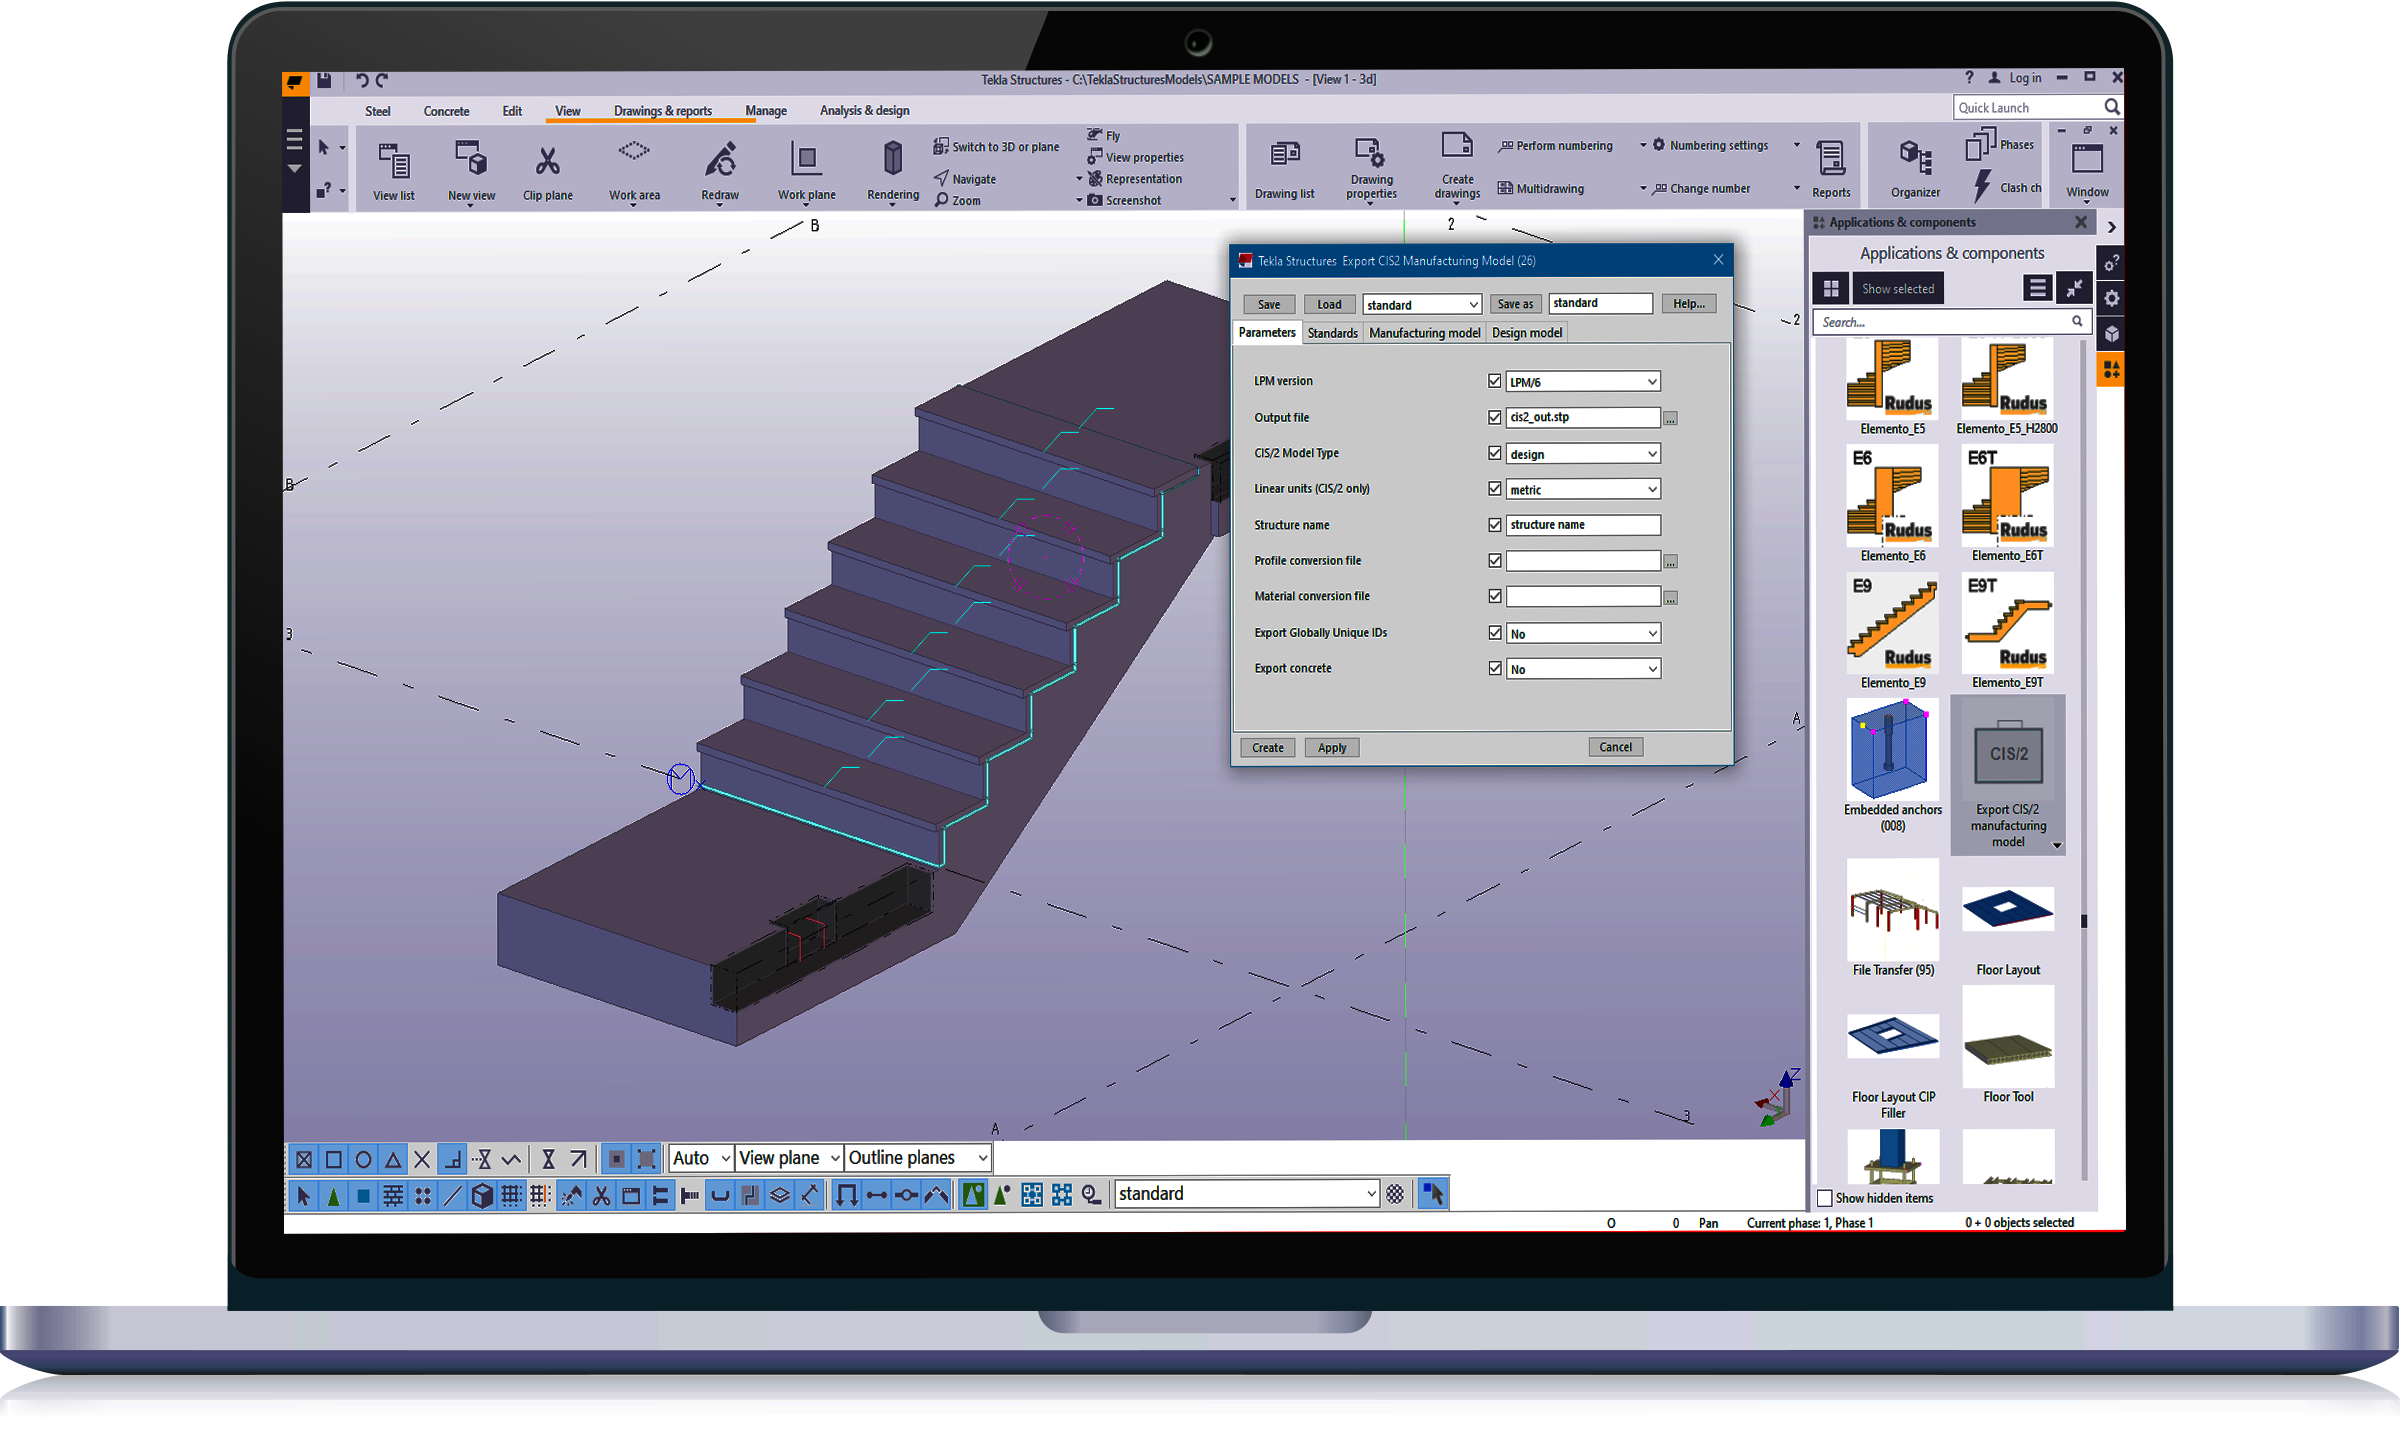Click the Screenshot tool

pos(1124,200)
